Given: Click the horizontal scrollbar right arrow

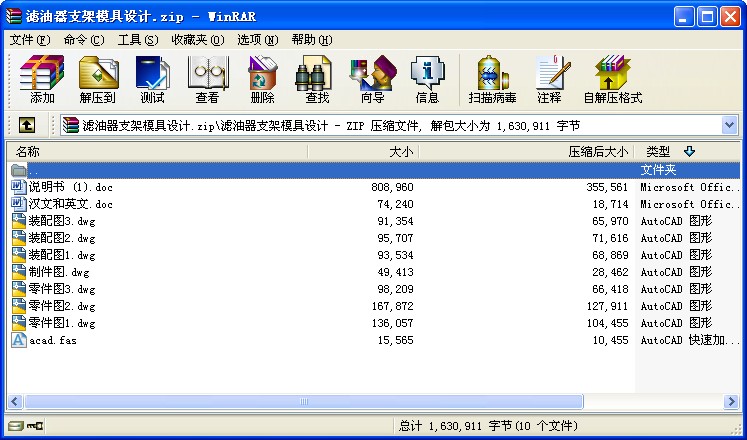Looking at the screenshot, I should click(731, 401).
